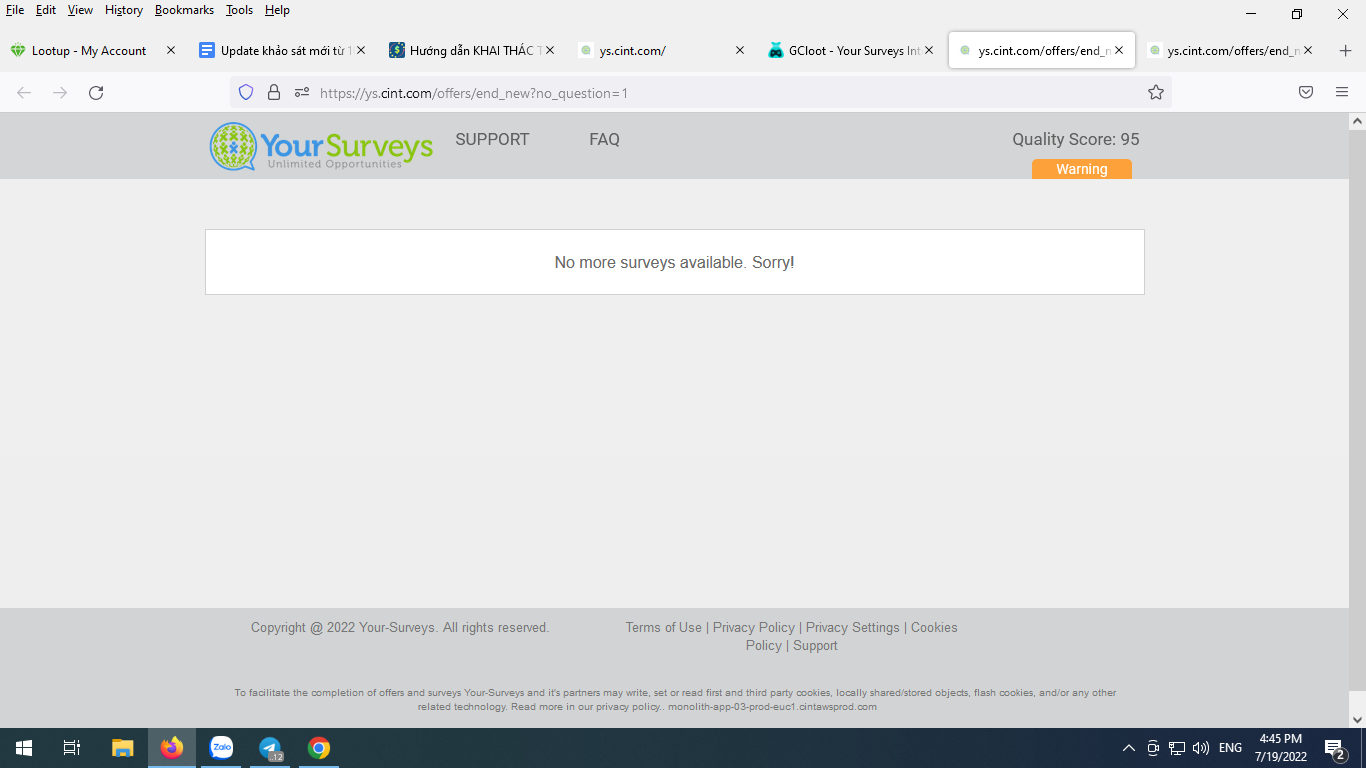Close the GCloot - Your Surveys tab
This screenshot has width=1366, height=768.
coord(929,51)
